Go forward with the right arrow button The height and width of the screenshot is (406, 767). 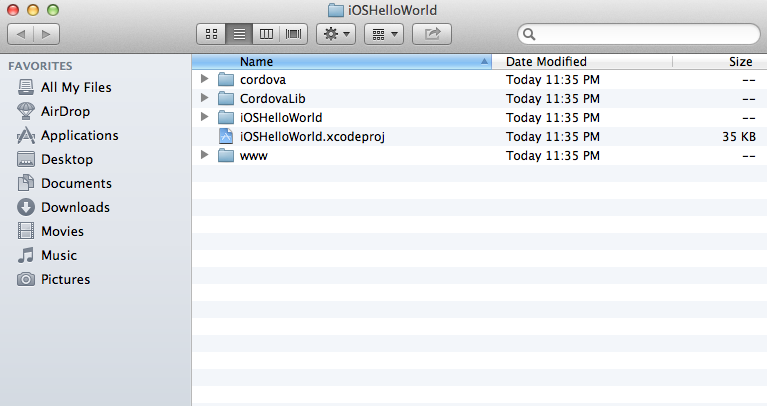[46, 34]
